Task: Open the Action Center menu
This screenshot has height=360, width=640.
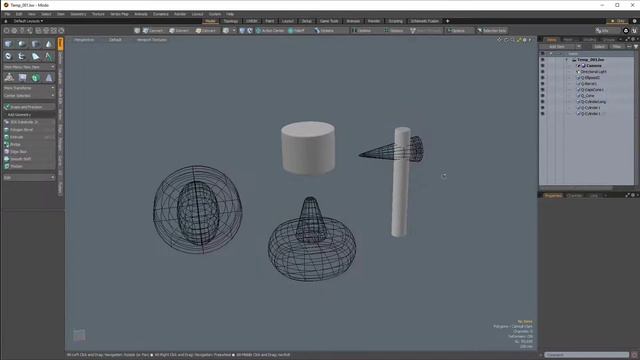Action: point(270,31)
